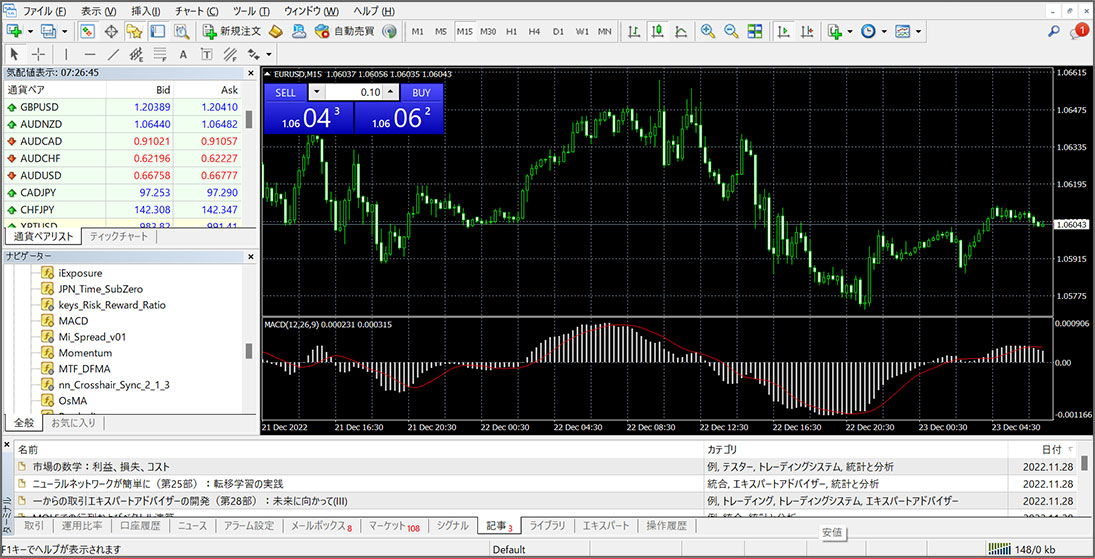Select the arrow cursor tool
Screen dimensions: 1095x559
click(x=15, y=54)
